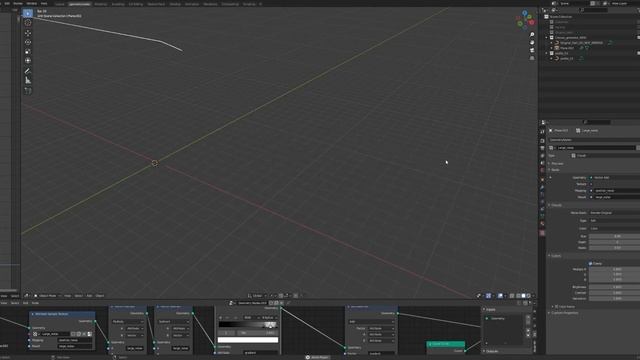Toggle the Clamp checkbox in Colors panel
640x360 pixels.
pos(591,264)
